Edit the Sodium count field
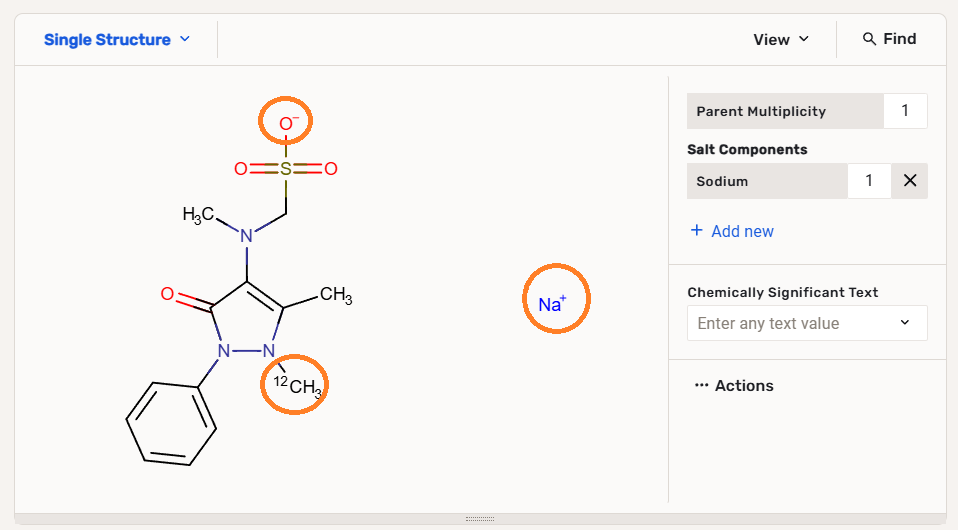Image resolution: width=958 pixels, height=530 pixels. 868,181
